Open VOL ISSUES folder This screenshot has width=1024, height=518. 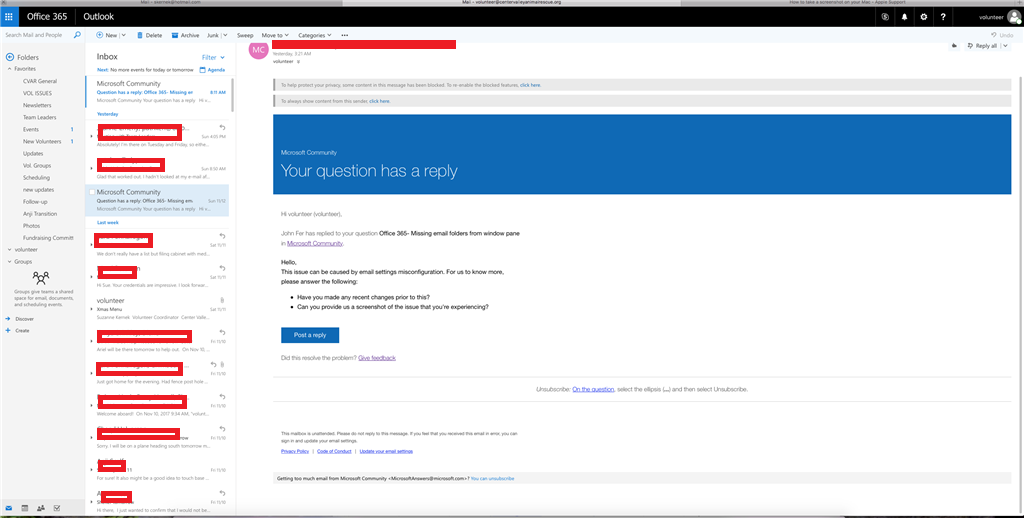37,93
